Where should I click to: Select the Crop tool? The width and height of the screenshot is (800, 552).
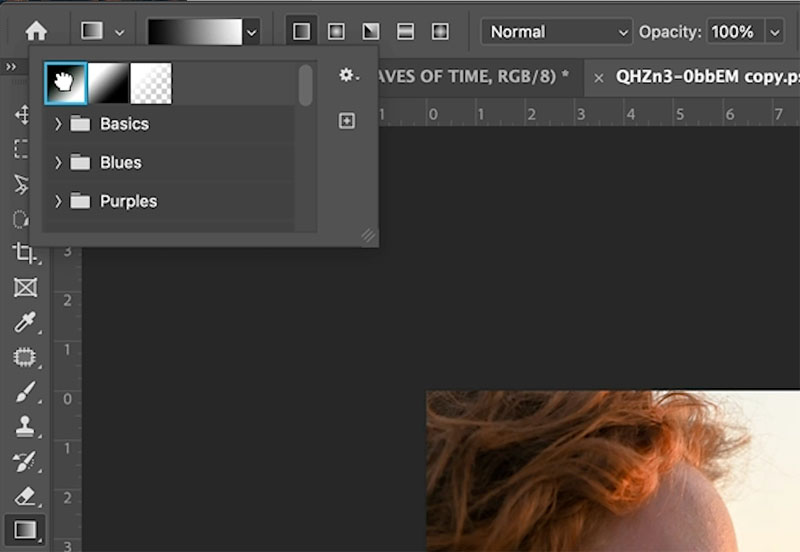pyautogui.click(x=24, y=253)
